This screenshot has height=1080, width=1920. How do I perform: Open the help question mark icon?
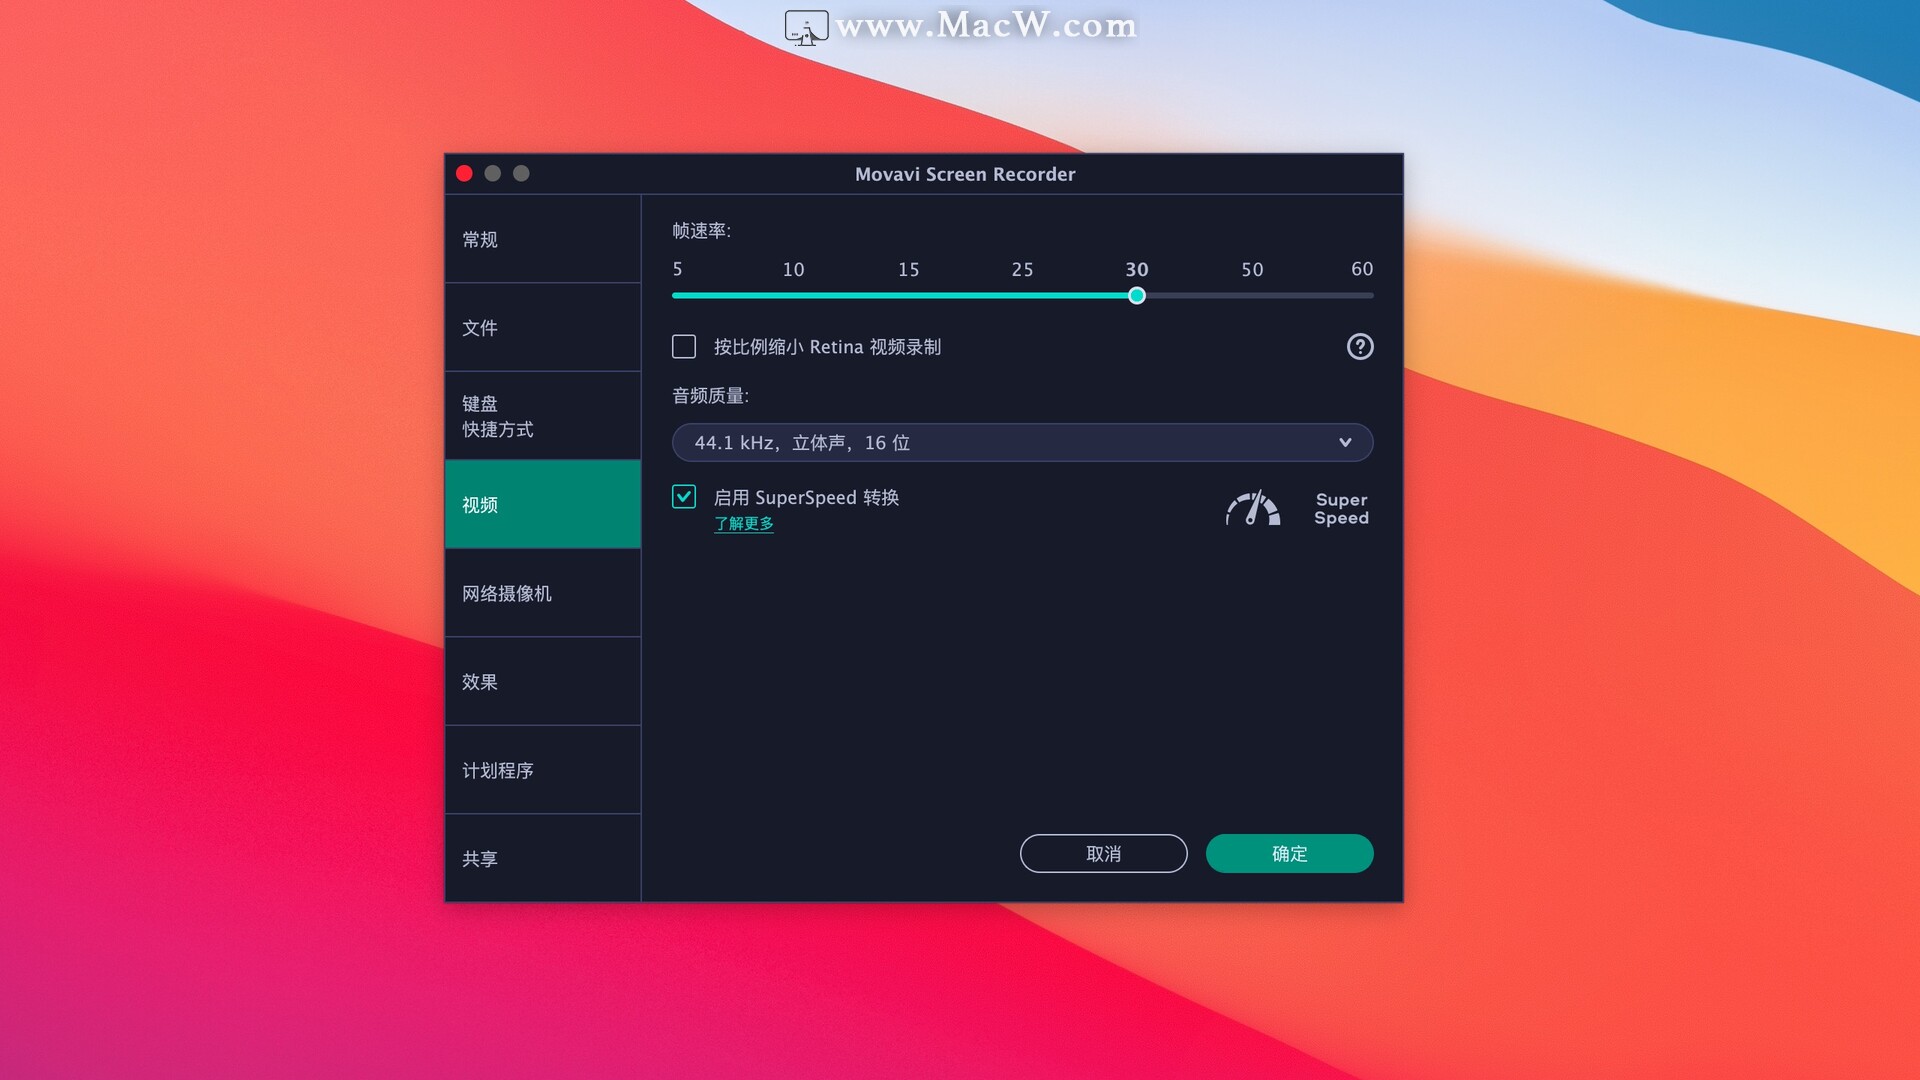point(1359,346)
